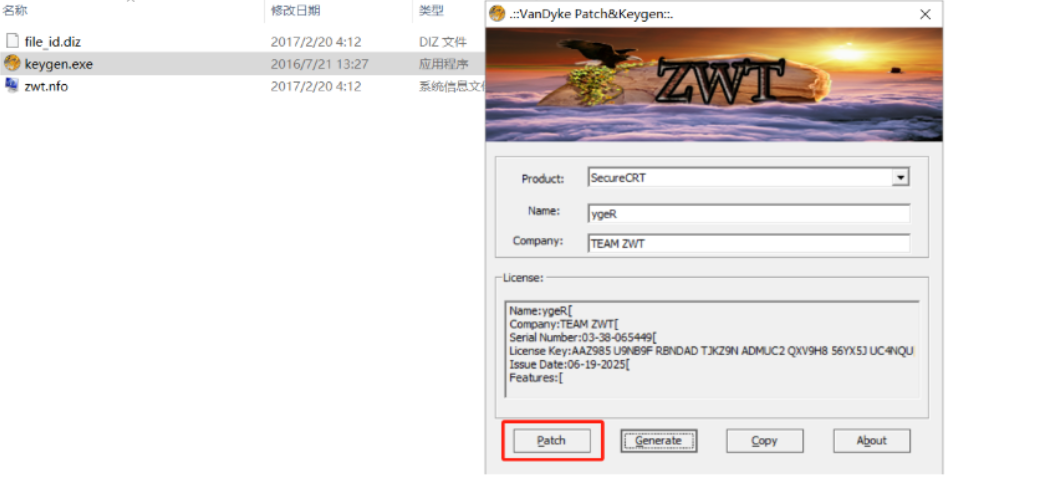
Task: Open the About dialog button
Action: point(871,440)
